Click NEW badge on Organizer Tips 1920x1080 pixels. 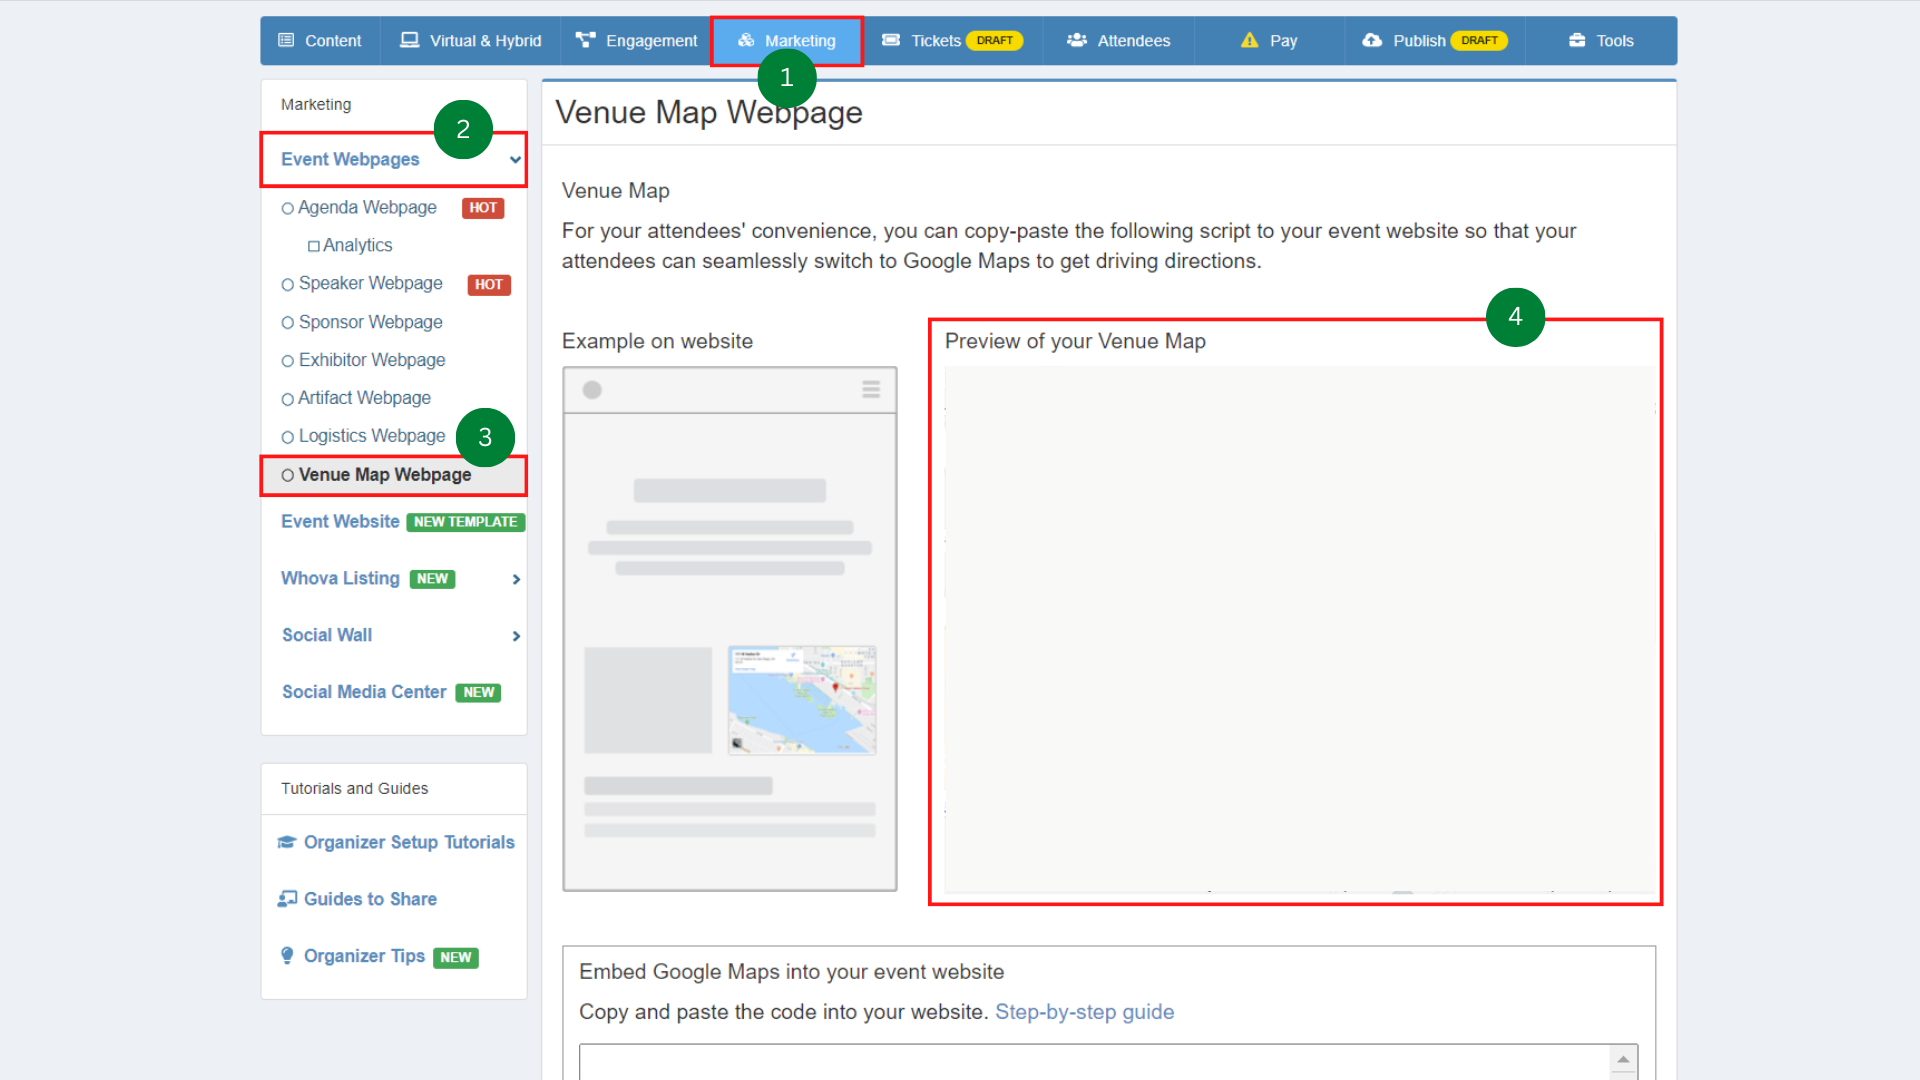[x=455, y=958]
